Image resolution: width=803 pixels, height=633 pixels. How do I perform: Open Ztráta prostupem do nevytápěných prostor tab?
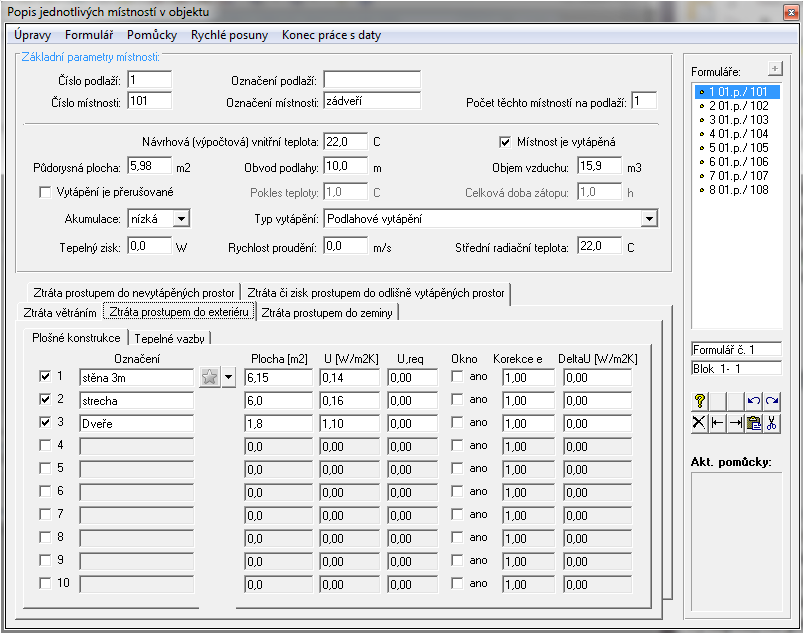[134, 293]
